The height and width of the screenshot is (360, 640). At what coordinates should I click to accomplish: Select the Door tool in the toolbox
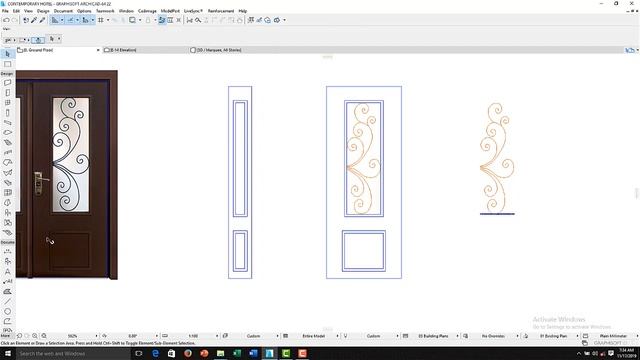tap(7, 93)
